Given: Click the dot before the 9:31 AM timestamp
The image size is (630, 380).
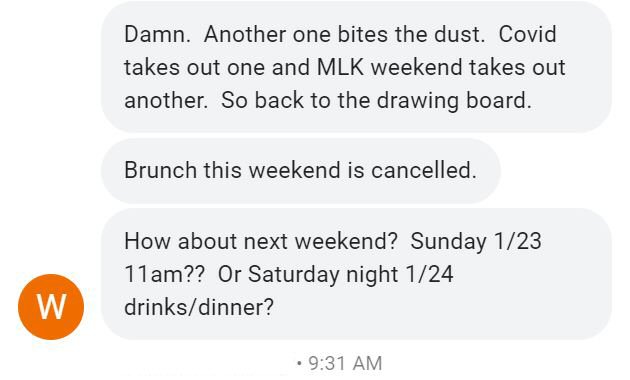Looking at the screenshot, I should point(299,364).
